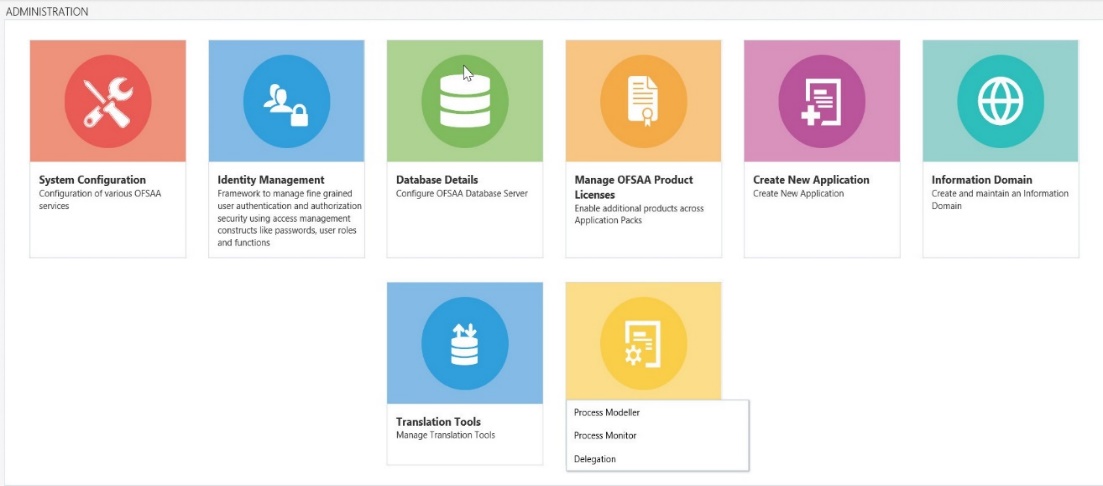Open Translation Tools database-arrows icon
This screenshot has width=1103, height=486.
[464, 343]
